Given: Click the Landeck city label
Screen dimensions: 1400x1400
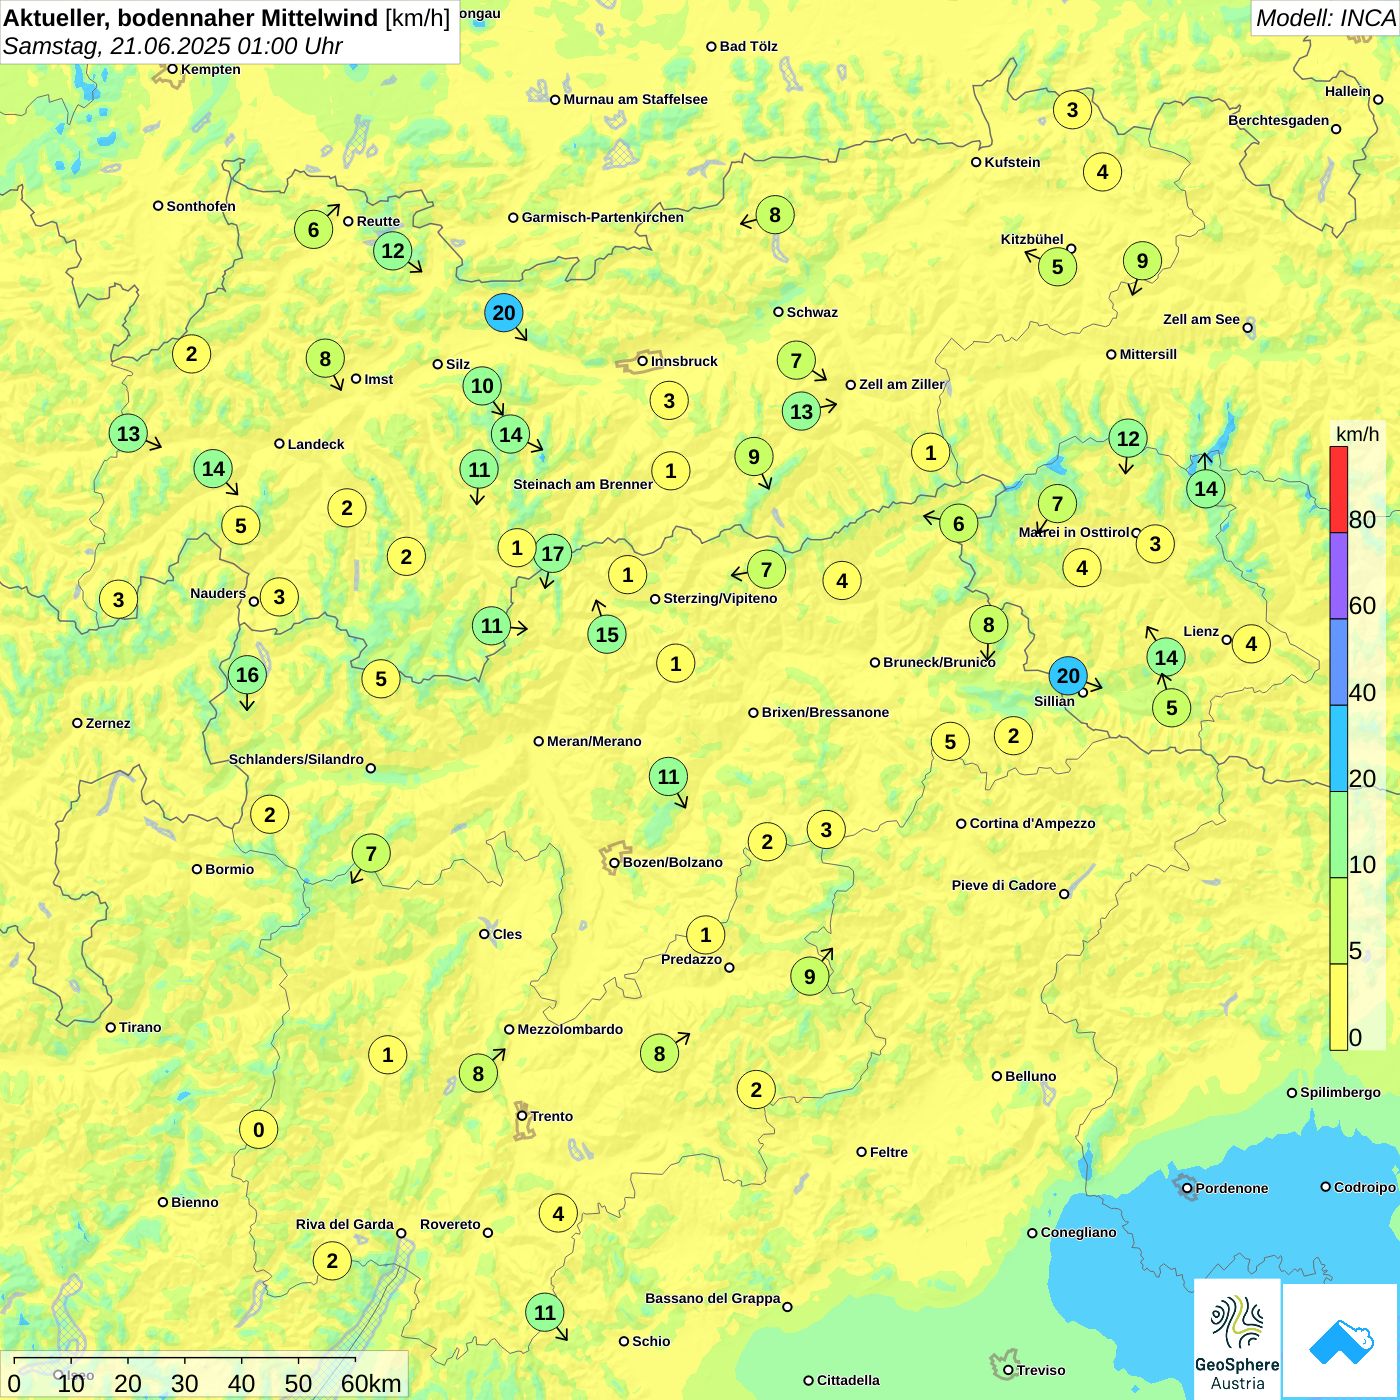Looking at the screenshot, I should tap(316, 444).
